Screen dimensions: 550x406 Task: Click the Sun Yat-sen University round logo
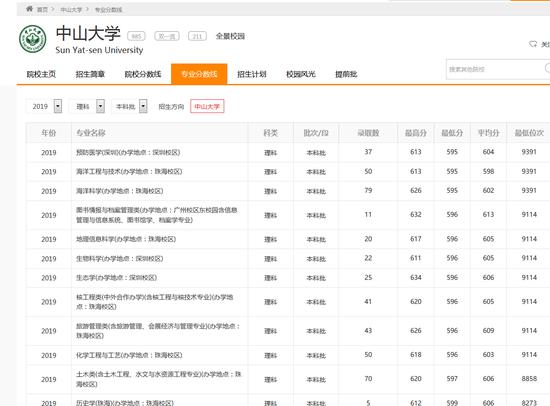[32, 39]
